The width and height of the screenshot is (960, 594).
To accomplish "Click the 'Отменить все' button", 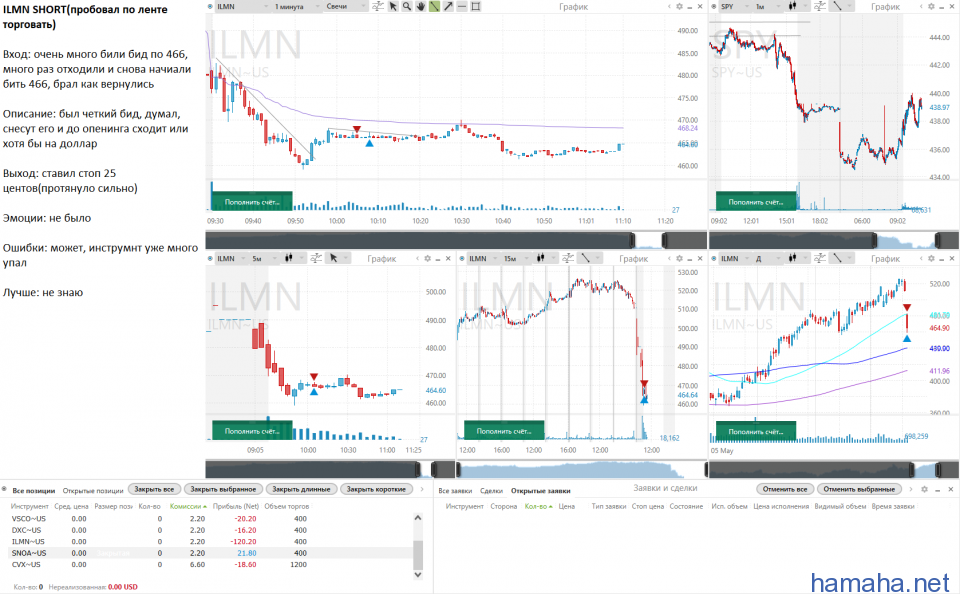I will tap(785, 489).
